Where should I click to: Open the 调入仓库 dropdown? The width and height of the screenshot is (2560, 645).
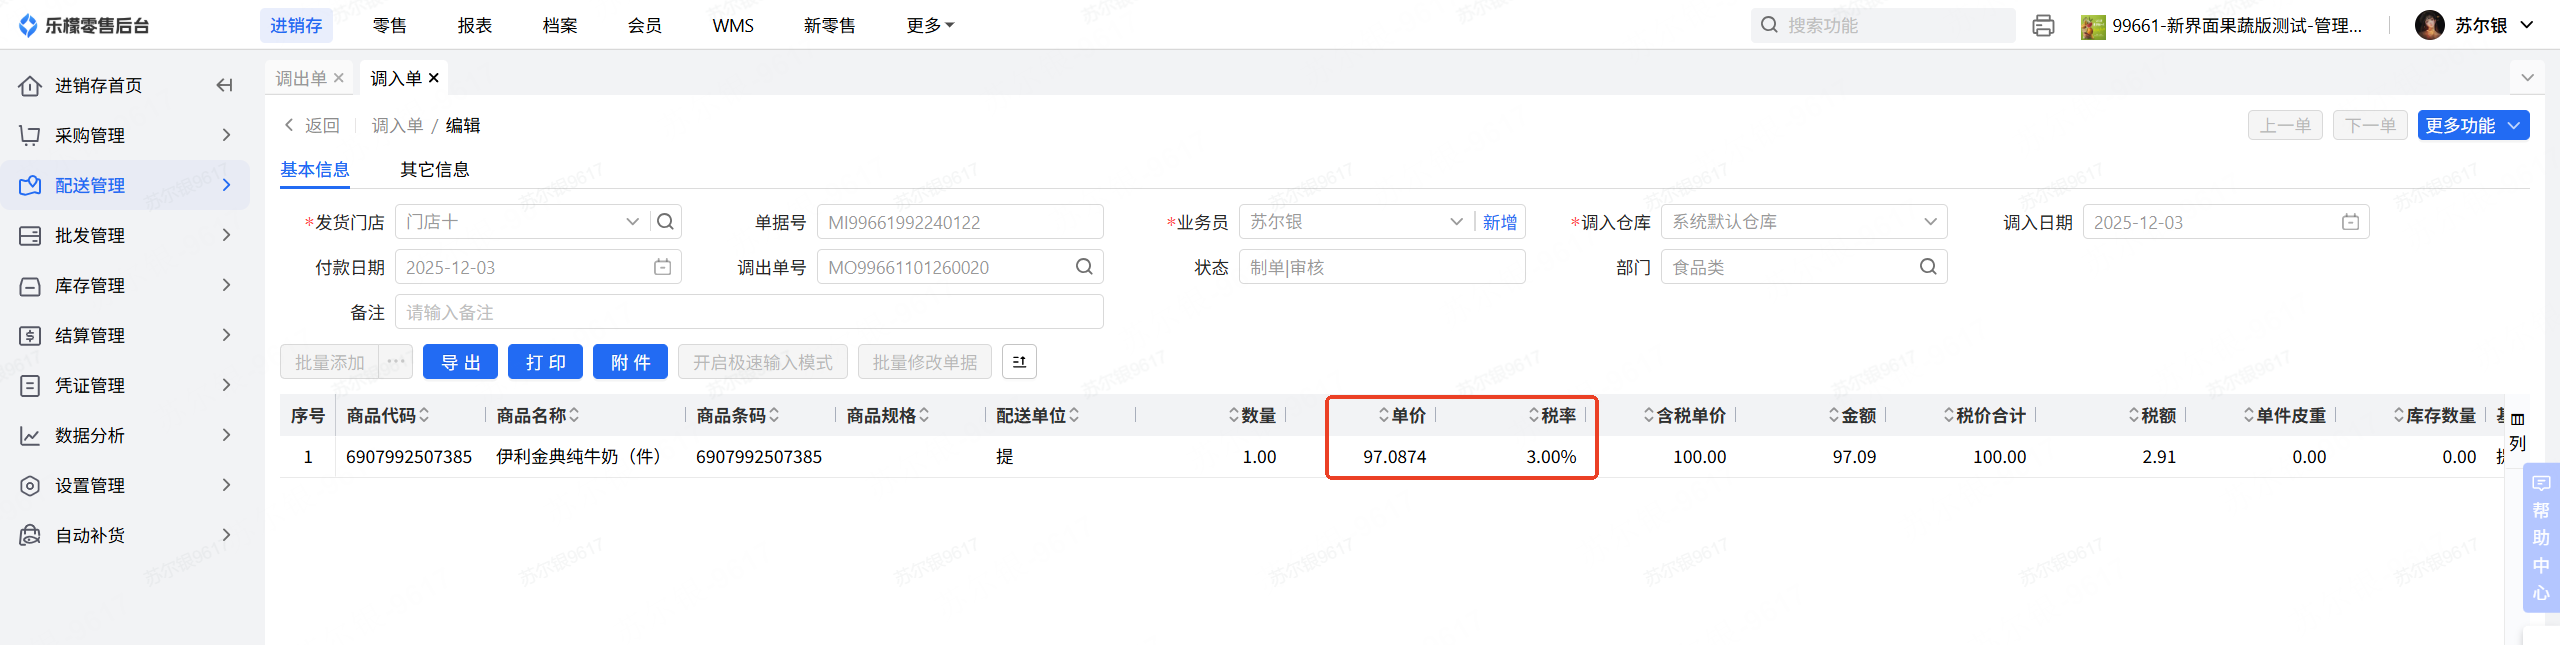click(x=1803, y=222)
